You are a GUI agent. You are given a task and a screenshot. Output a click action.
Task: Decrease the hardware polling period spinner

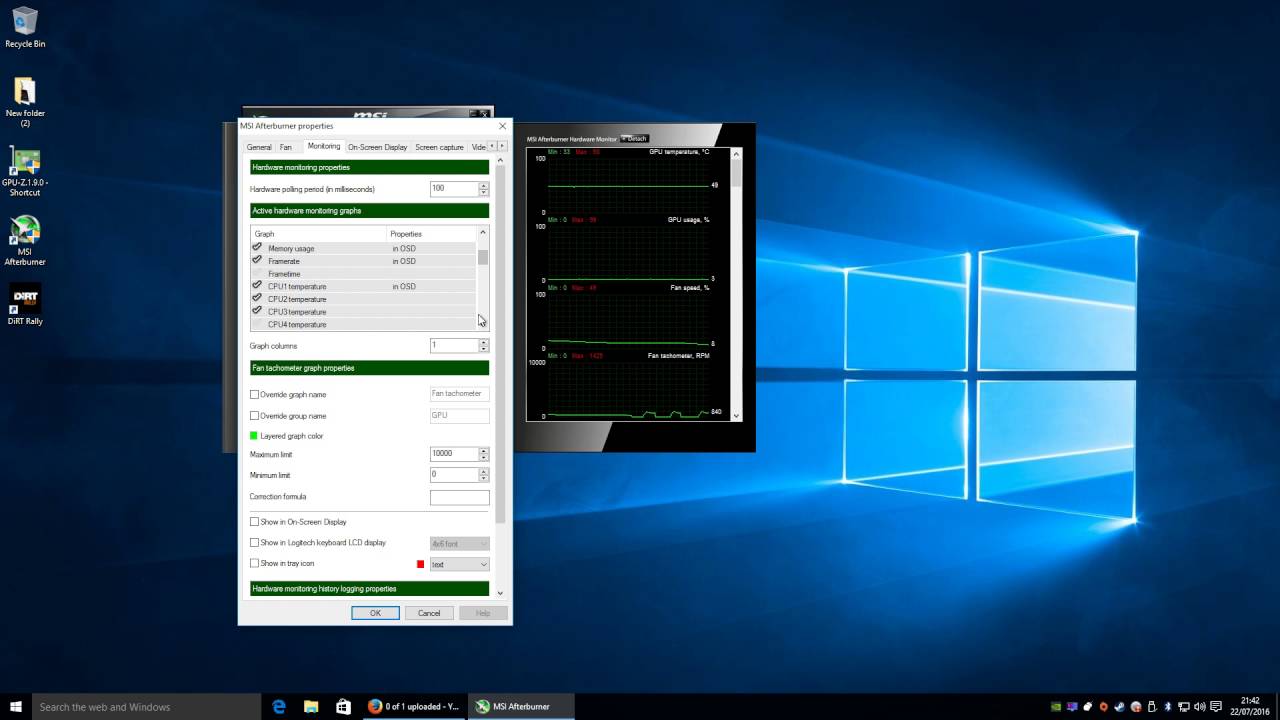(484, 191)
